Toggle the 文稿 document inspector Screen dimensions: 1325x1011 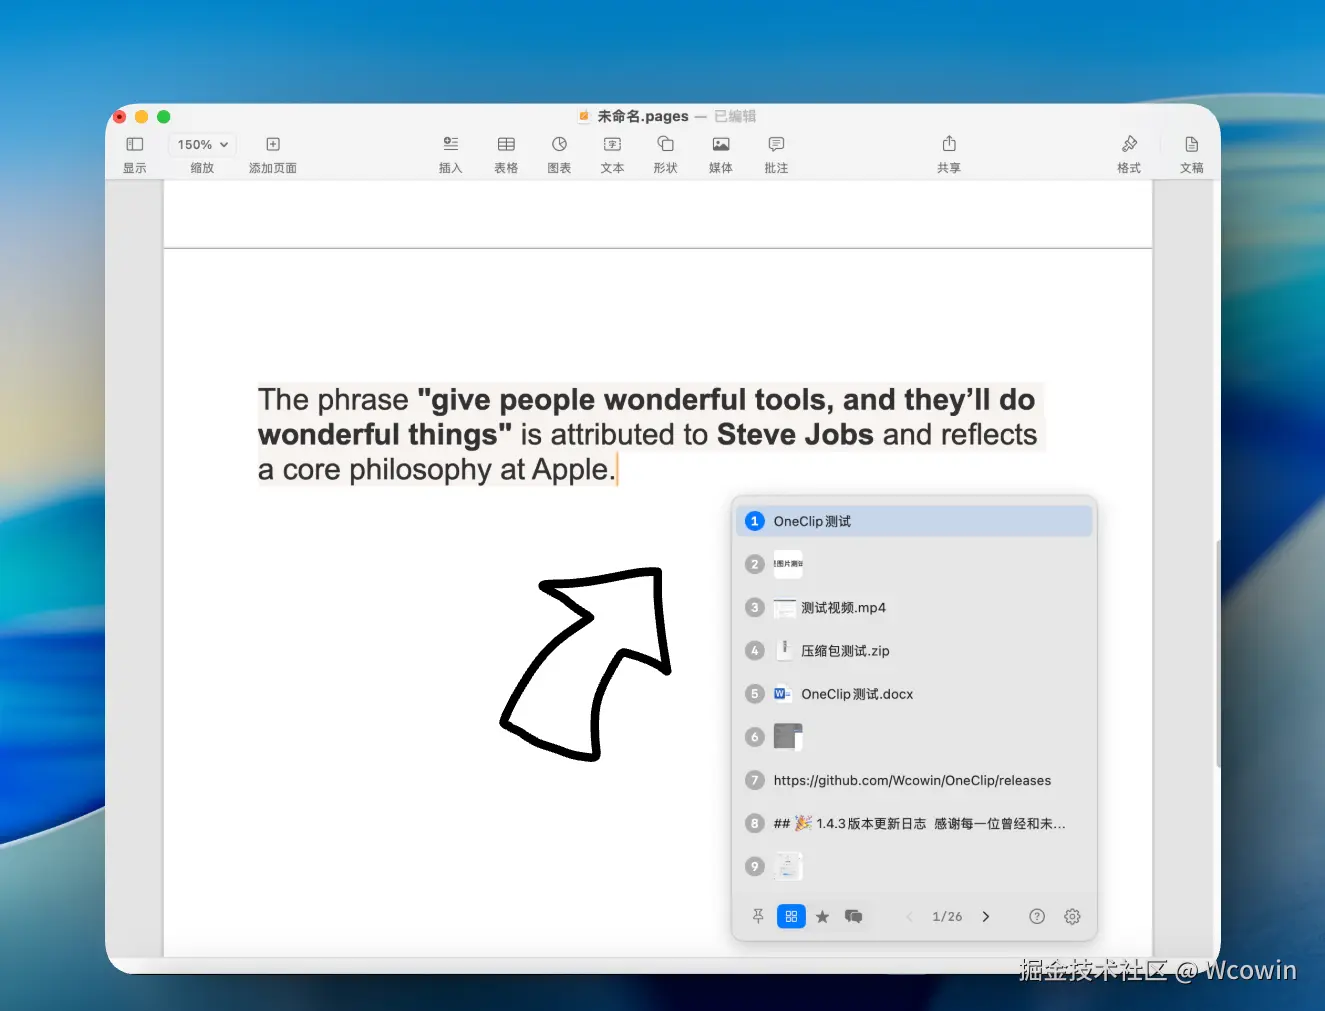click(x=1191, y=144)
